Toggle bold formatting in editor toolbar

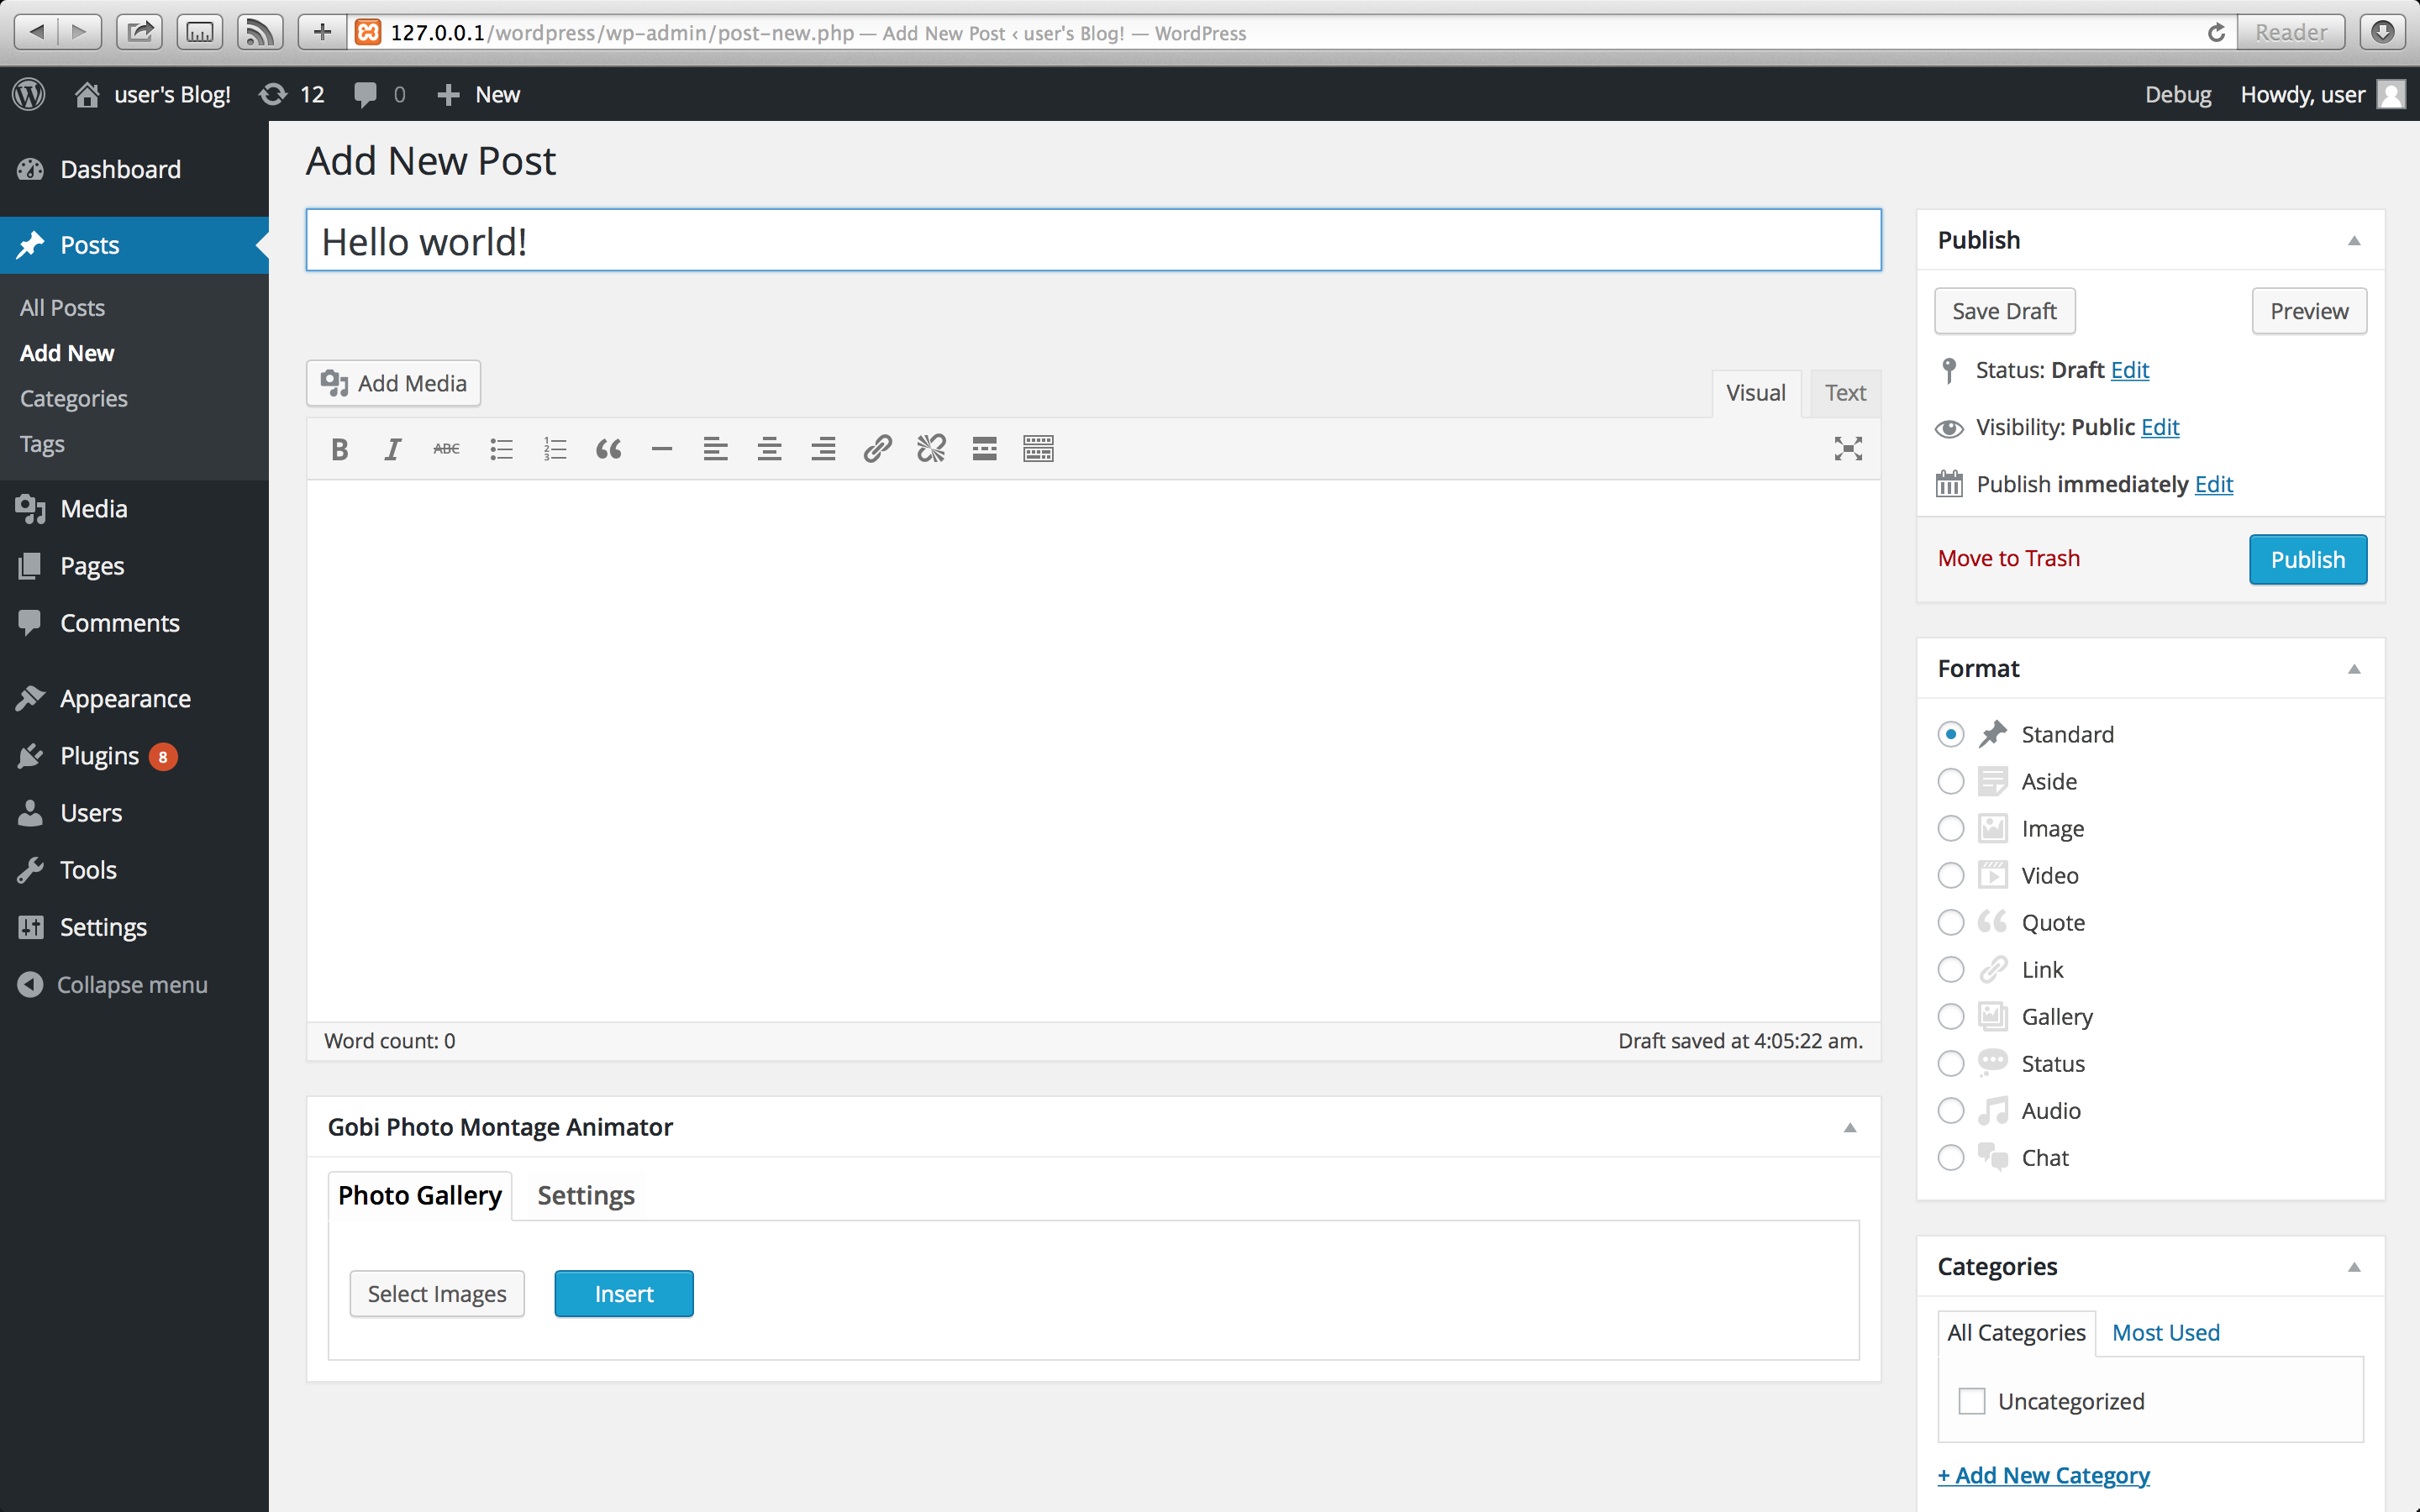[340, 449]
